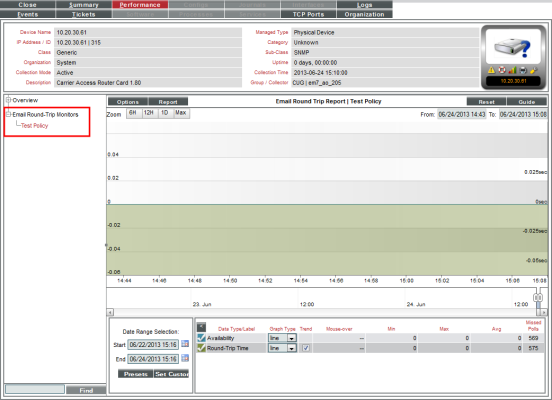Open the calendar icon next to End date

pyautogui.click(x=185, y=358)
